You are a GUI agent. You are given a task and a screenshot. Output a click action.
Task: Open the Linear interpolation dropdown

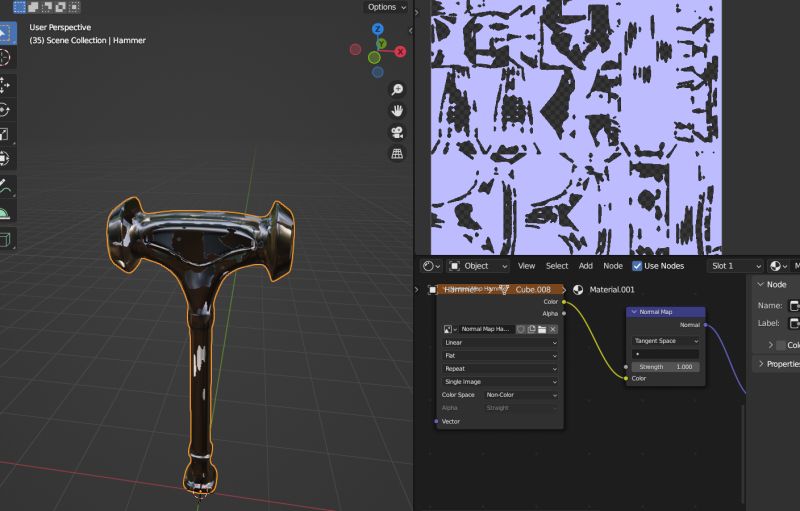[x=500, y=343]
